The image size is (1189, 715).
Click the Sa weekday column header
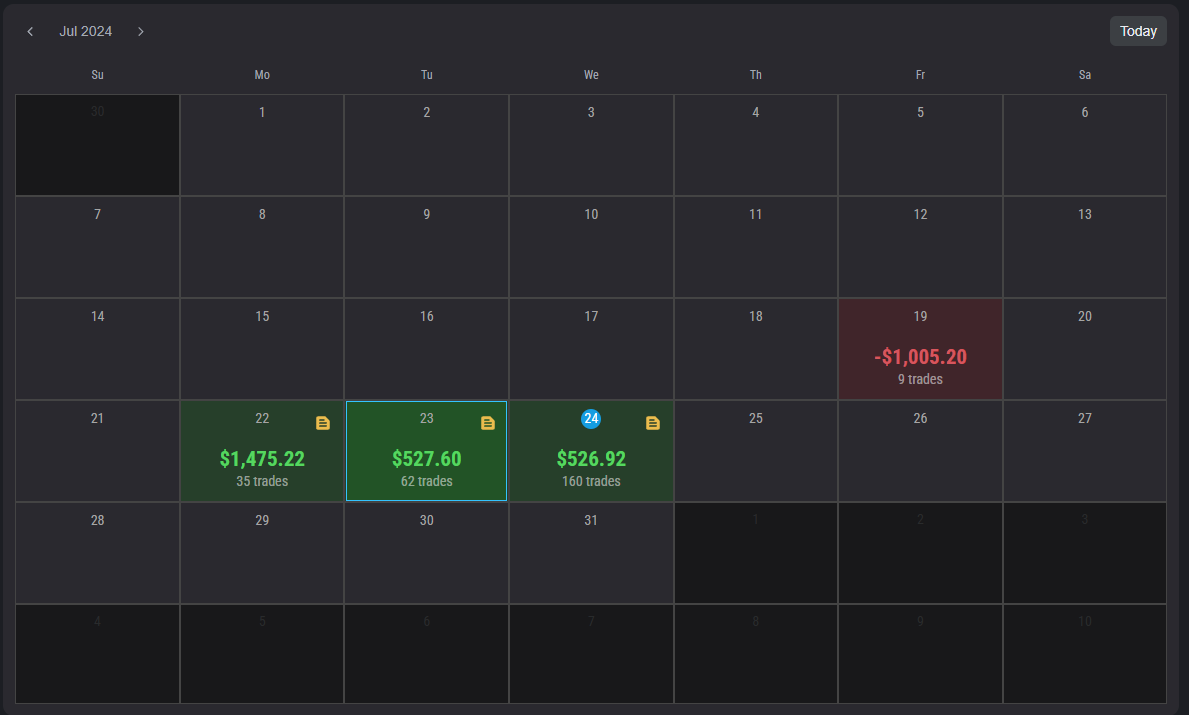tap(1084, 74)
